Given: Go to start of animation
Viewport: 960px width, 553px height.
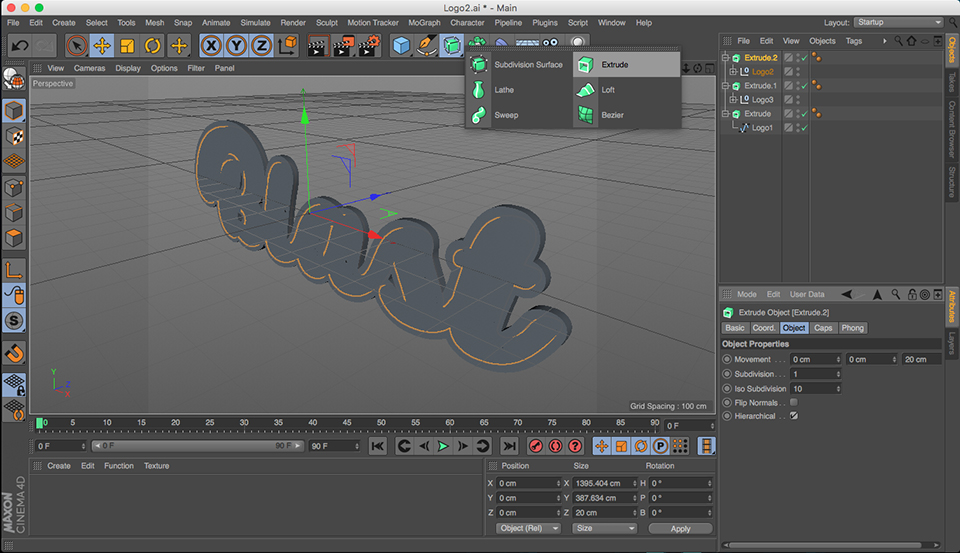Looking at the screenshot, I should click(378, 446).
